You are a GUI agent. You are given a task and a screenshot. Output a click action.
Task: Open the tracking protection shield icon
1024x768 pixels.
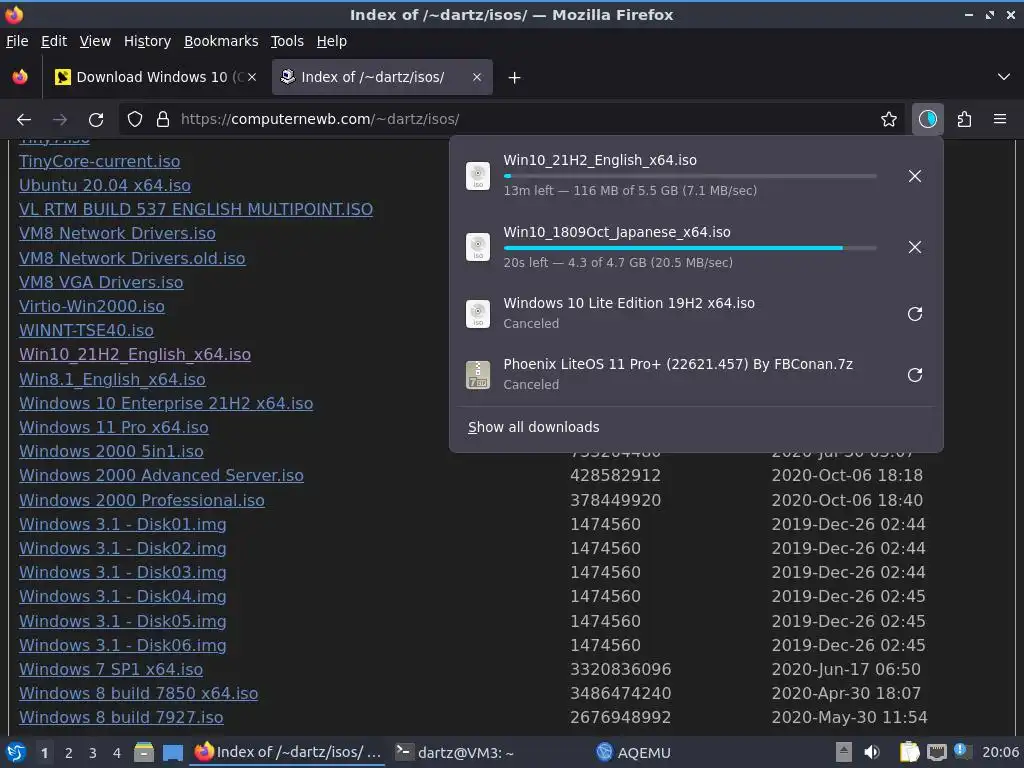[x=135, y=120]
